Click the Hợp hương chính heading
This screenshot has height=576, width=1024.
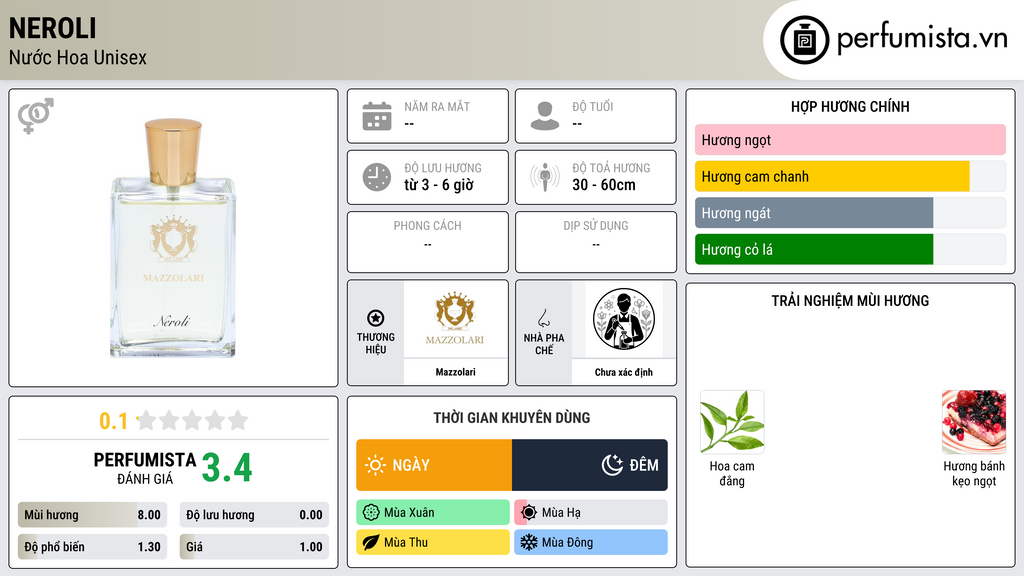pyautogui.click(x=850, y=106)
